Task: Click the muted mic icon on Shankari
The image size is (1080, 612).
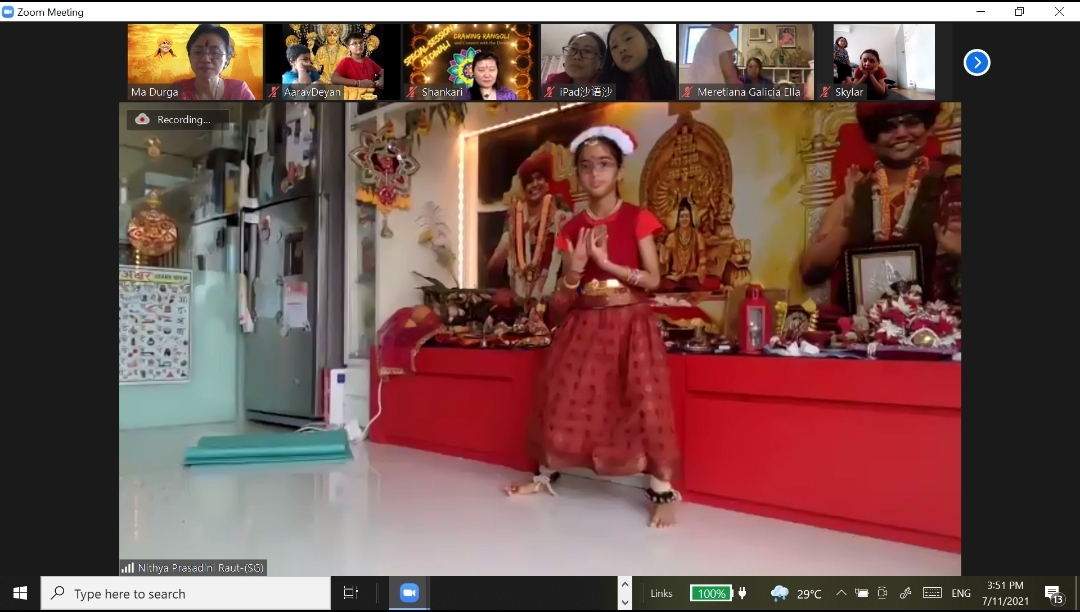Action: [x=412, y=92]
